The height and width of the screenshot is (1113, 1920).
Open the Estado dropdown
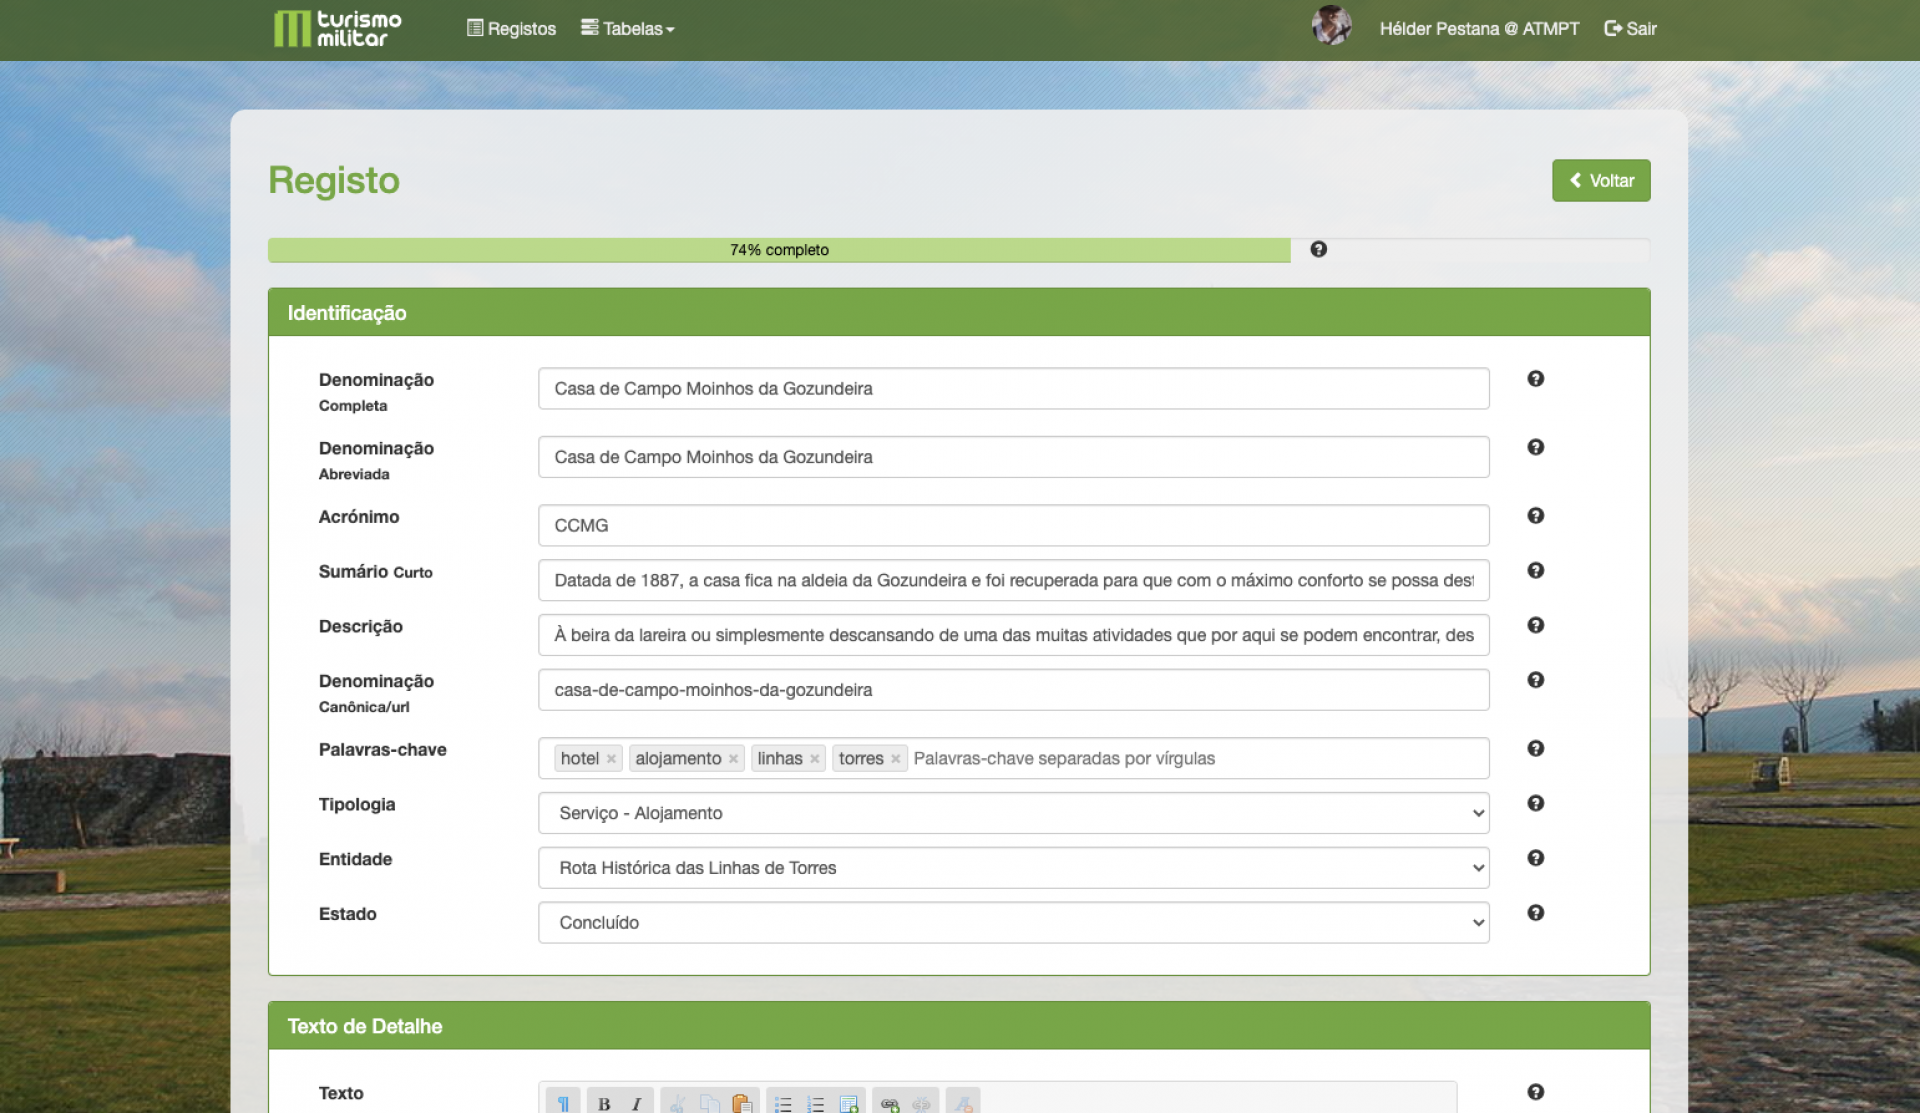tap(1013, 923)
